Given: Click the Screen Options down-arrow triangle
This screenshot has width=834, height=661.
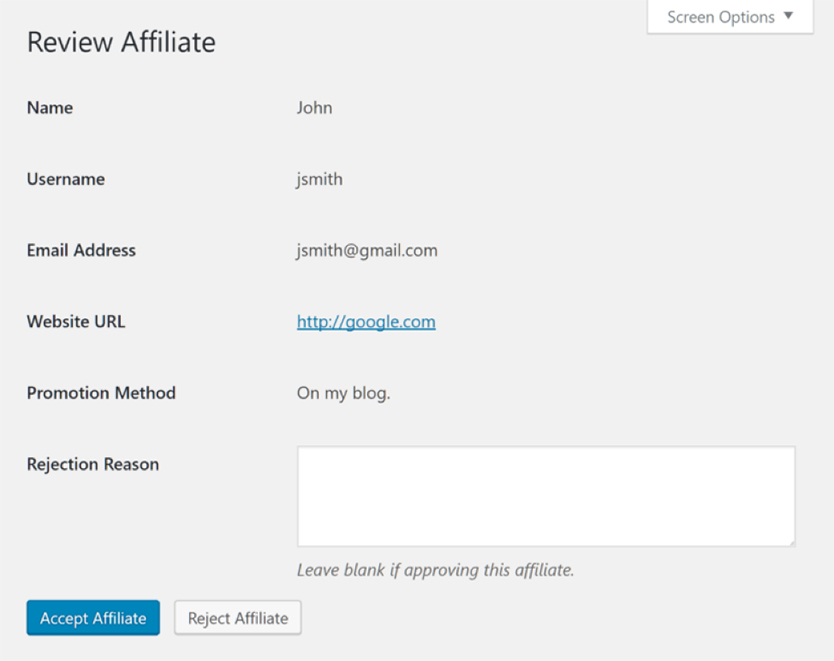Looking at the screenshot, I should click(789, 16).
